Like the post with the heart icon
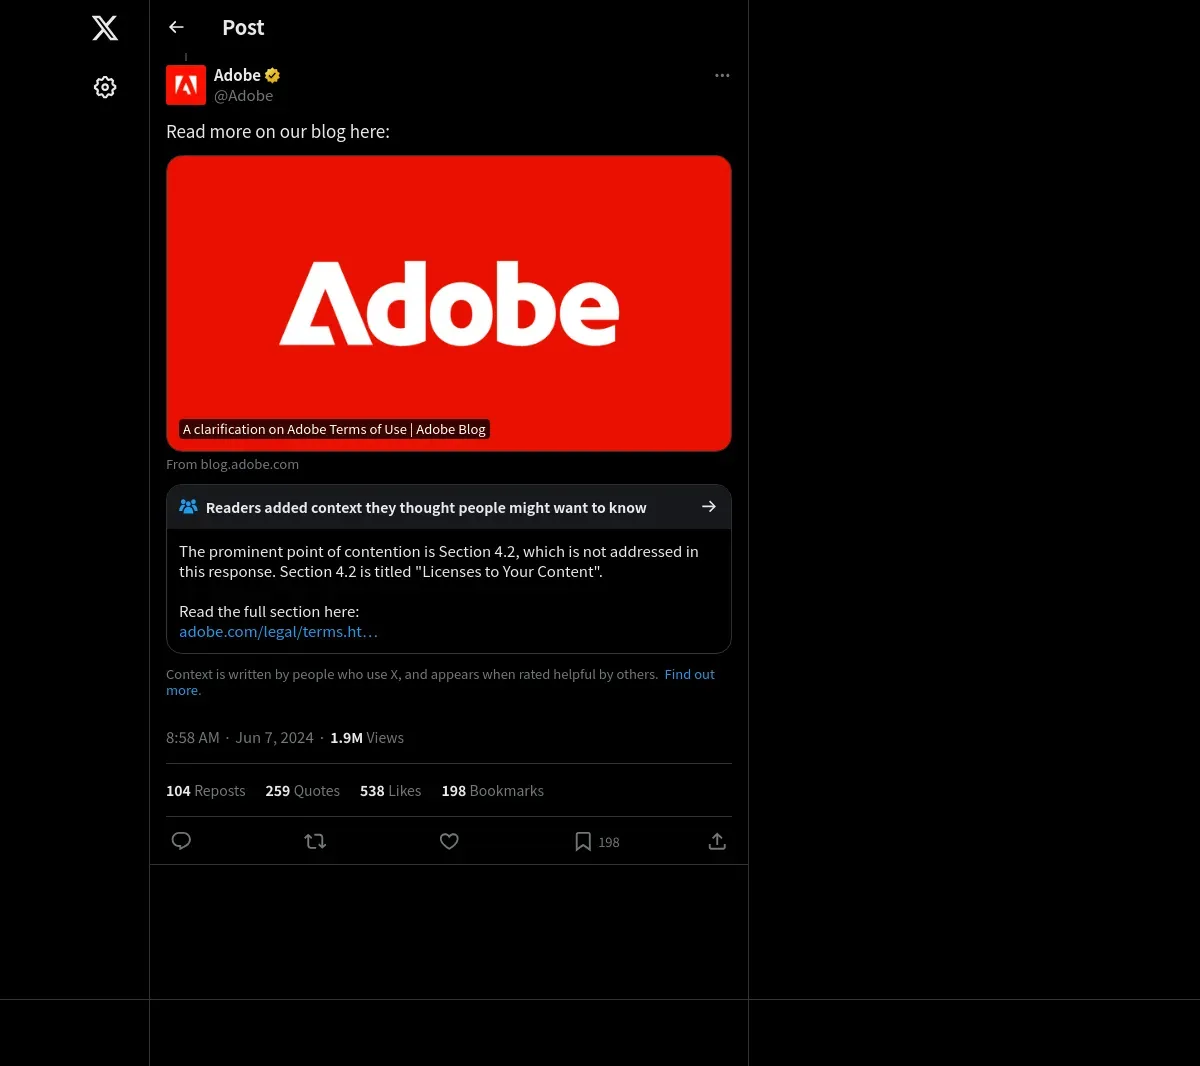Screen dimensions: 1200x1066 (x=449, y=841)
